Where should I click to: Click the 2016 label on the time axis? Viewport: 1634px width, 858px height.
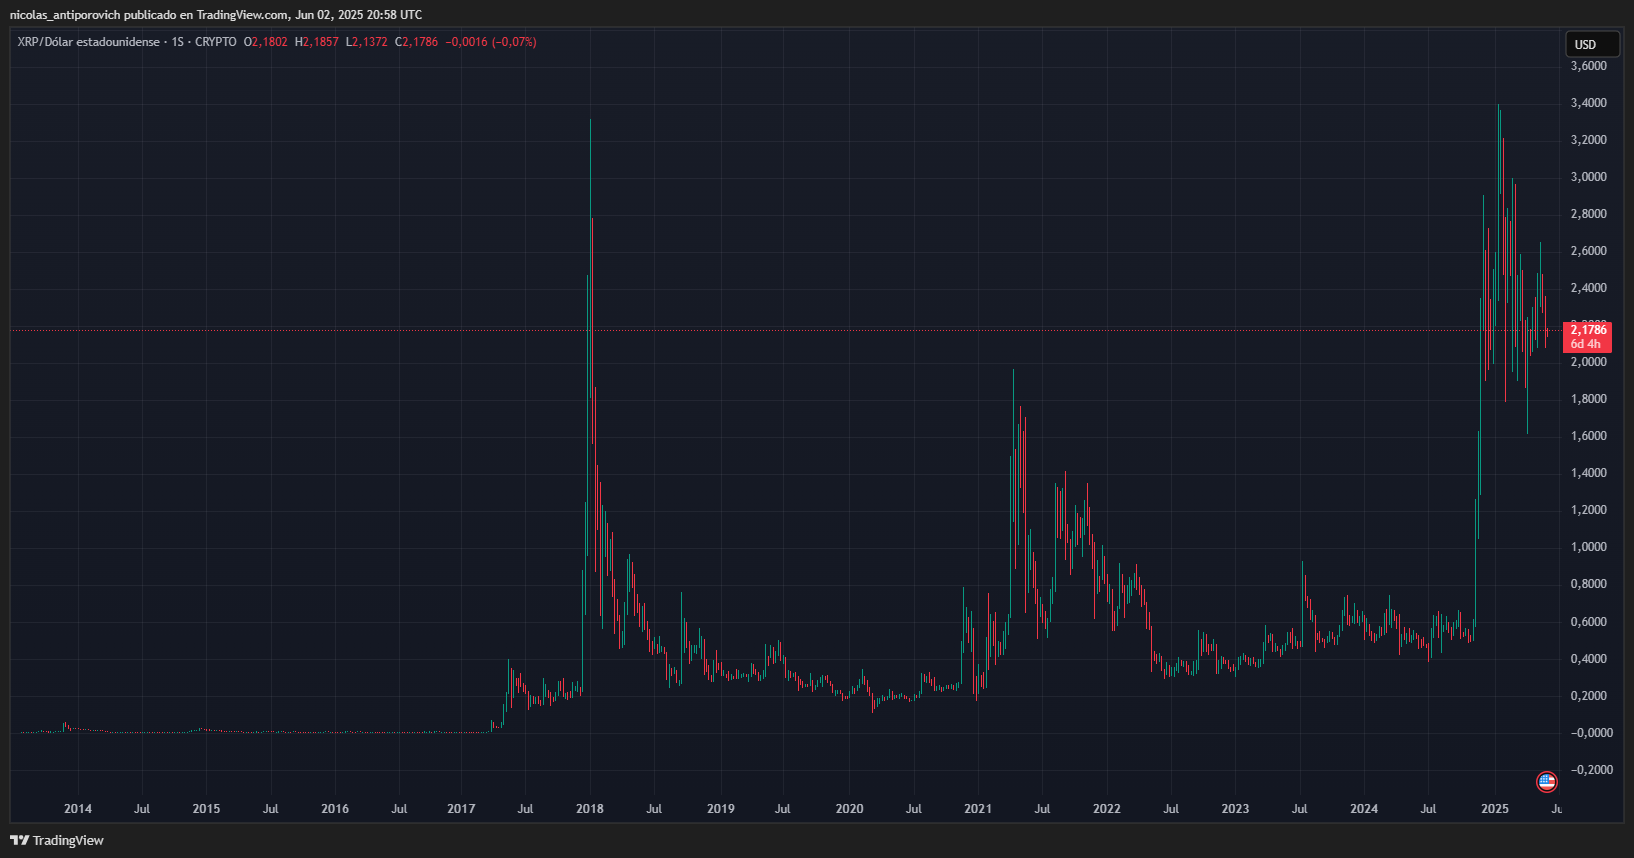pyautogui.click(x=335, y=809)
